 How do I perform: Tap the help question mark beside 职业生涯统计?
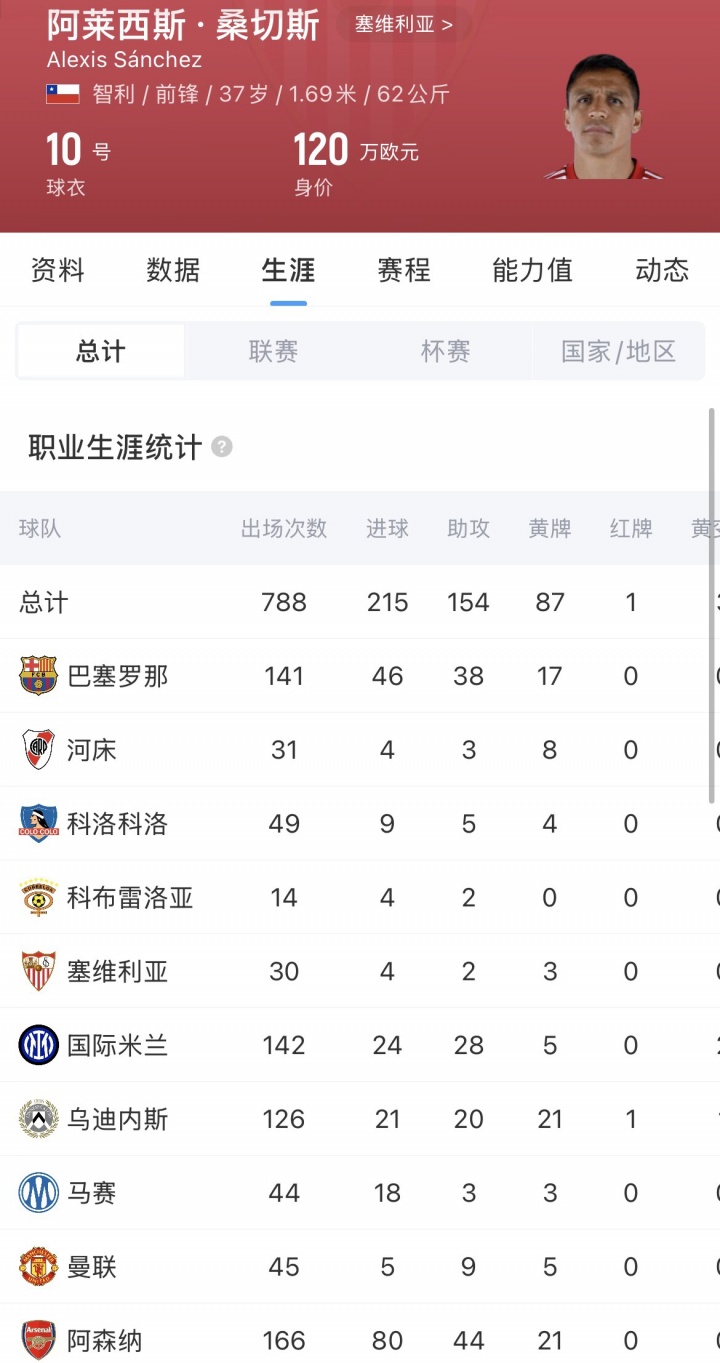(222, 447)
